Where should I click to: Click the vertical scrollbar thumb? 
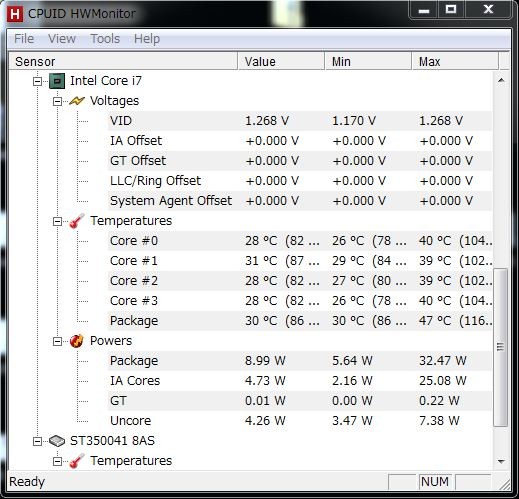(500, 347)
